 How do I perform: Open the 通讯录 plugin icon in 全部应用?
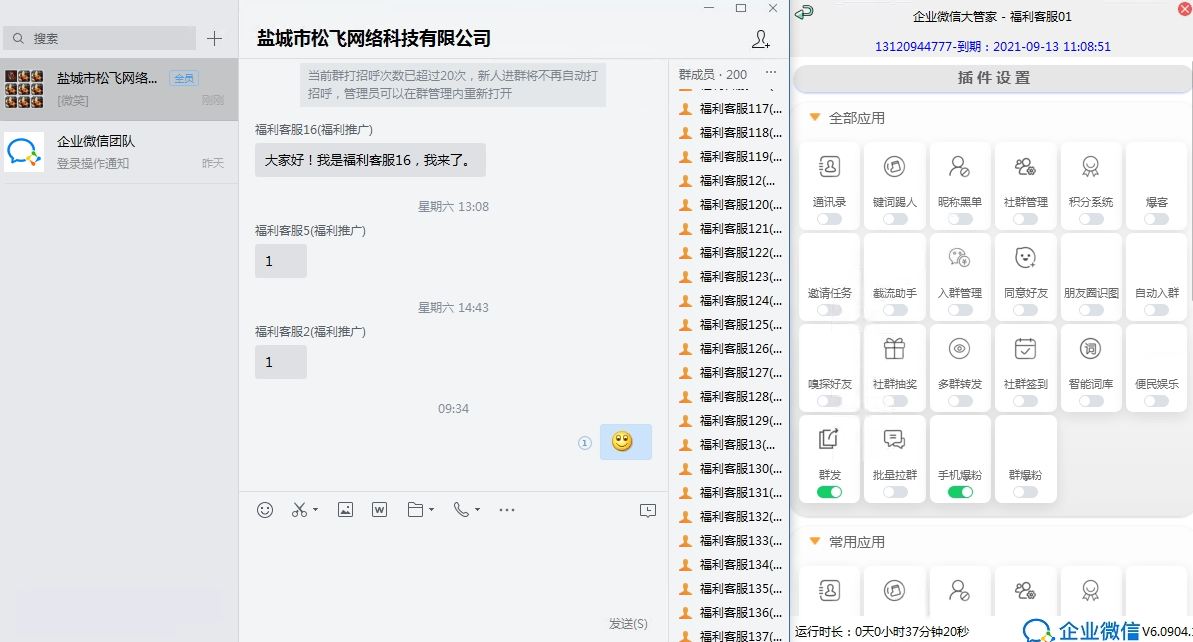pos(829,167)
